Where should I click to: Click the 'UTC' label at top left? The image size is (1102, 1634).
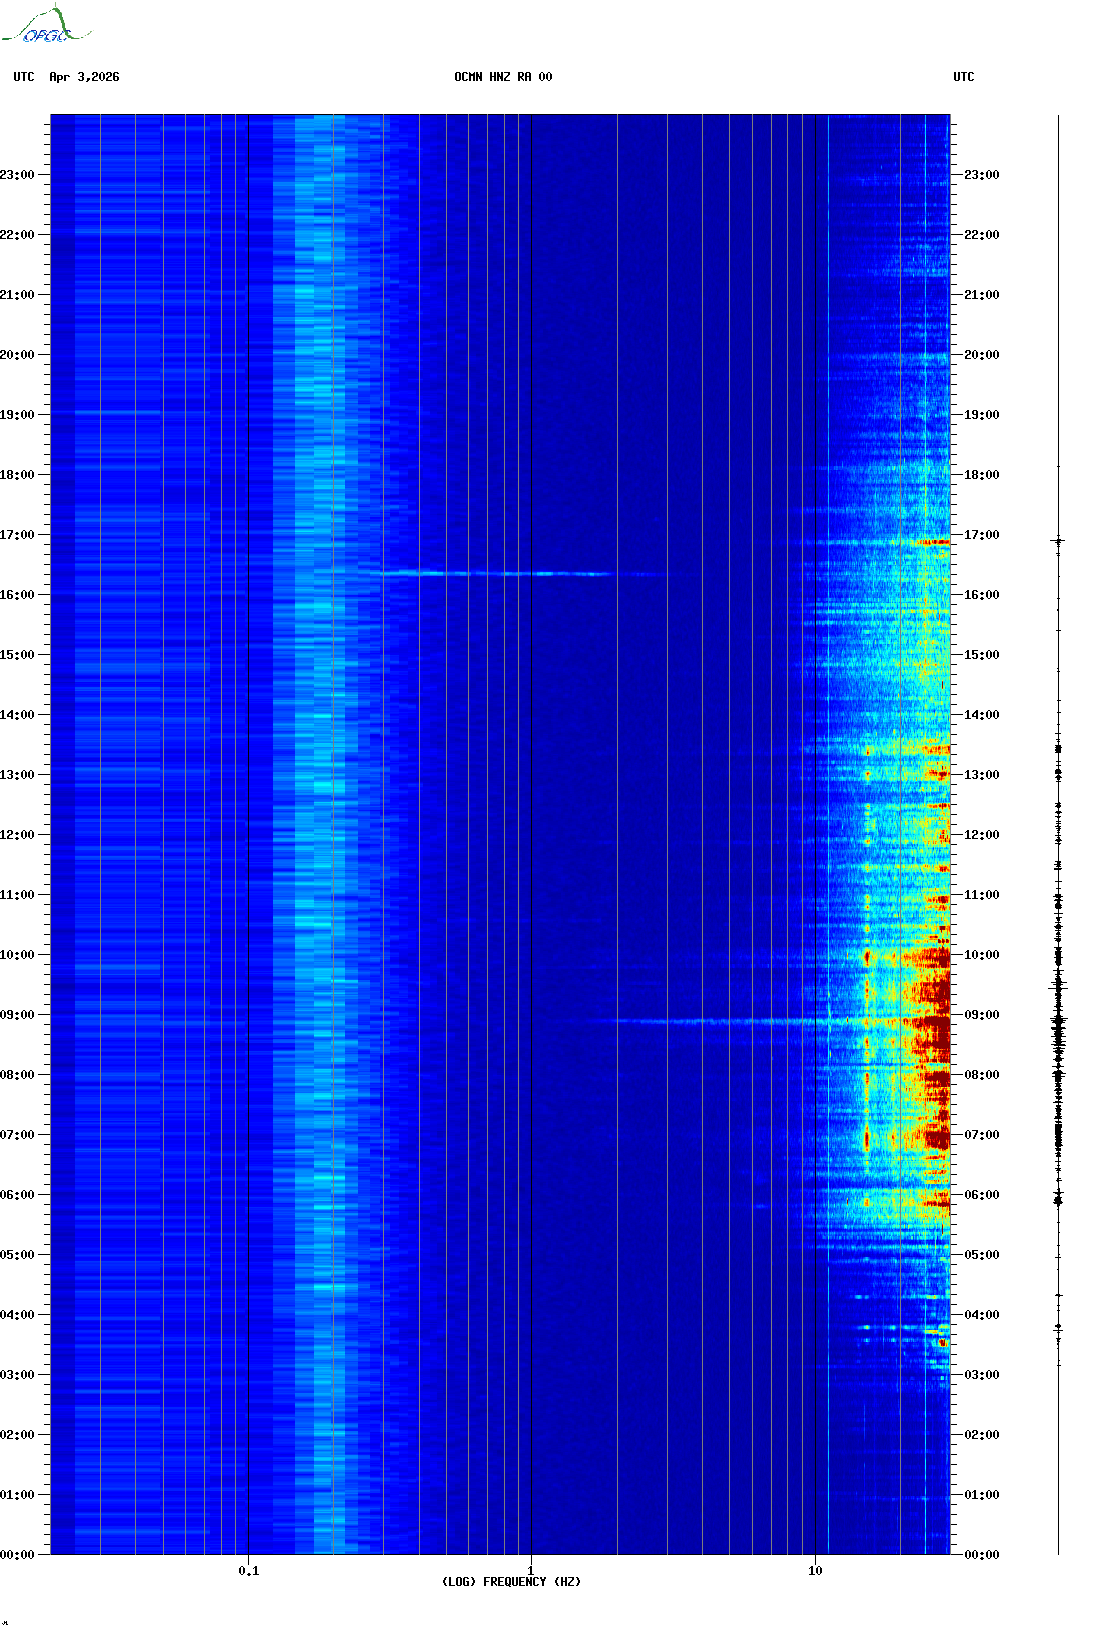point(24,77)
